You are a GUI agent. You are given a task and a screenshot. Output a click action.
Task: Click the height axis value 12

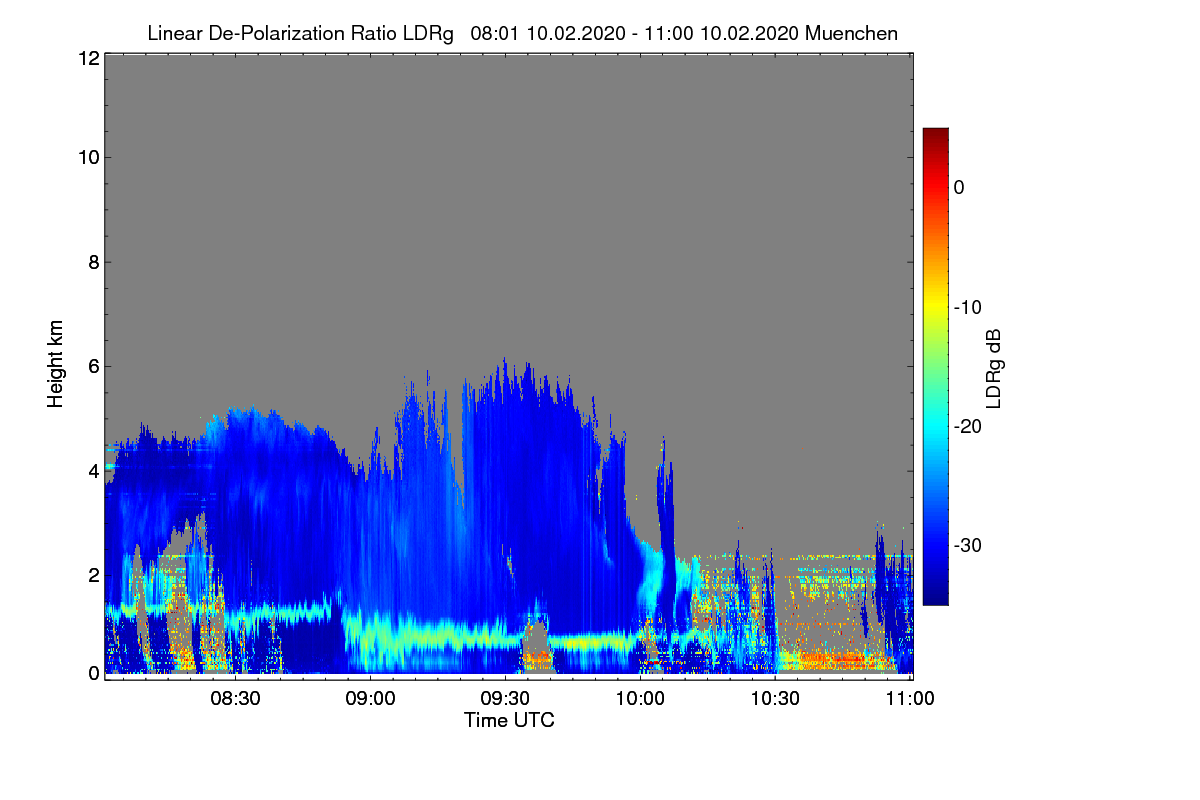(x=87, y=58)
